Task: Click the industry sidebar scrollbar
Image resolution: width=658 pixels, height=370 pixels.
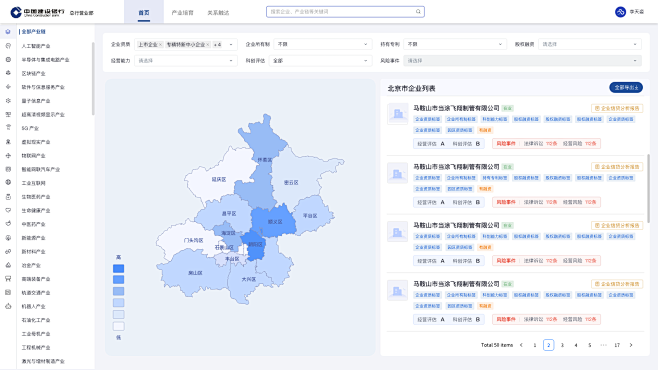Action: pos(93,78)
